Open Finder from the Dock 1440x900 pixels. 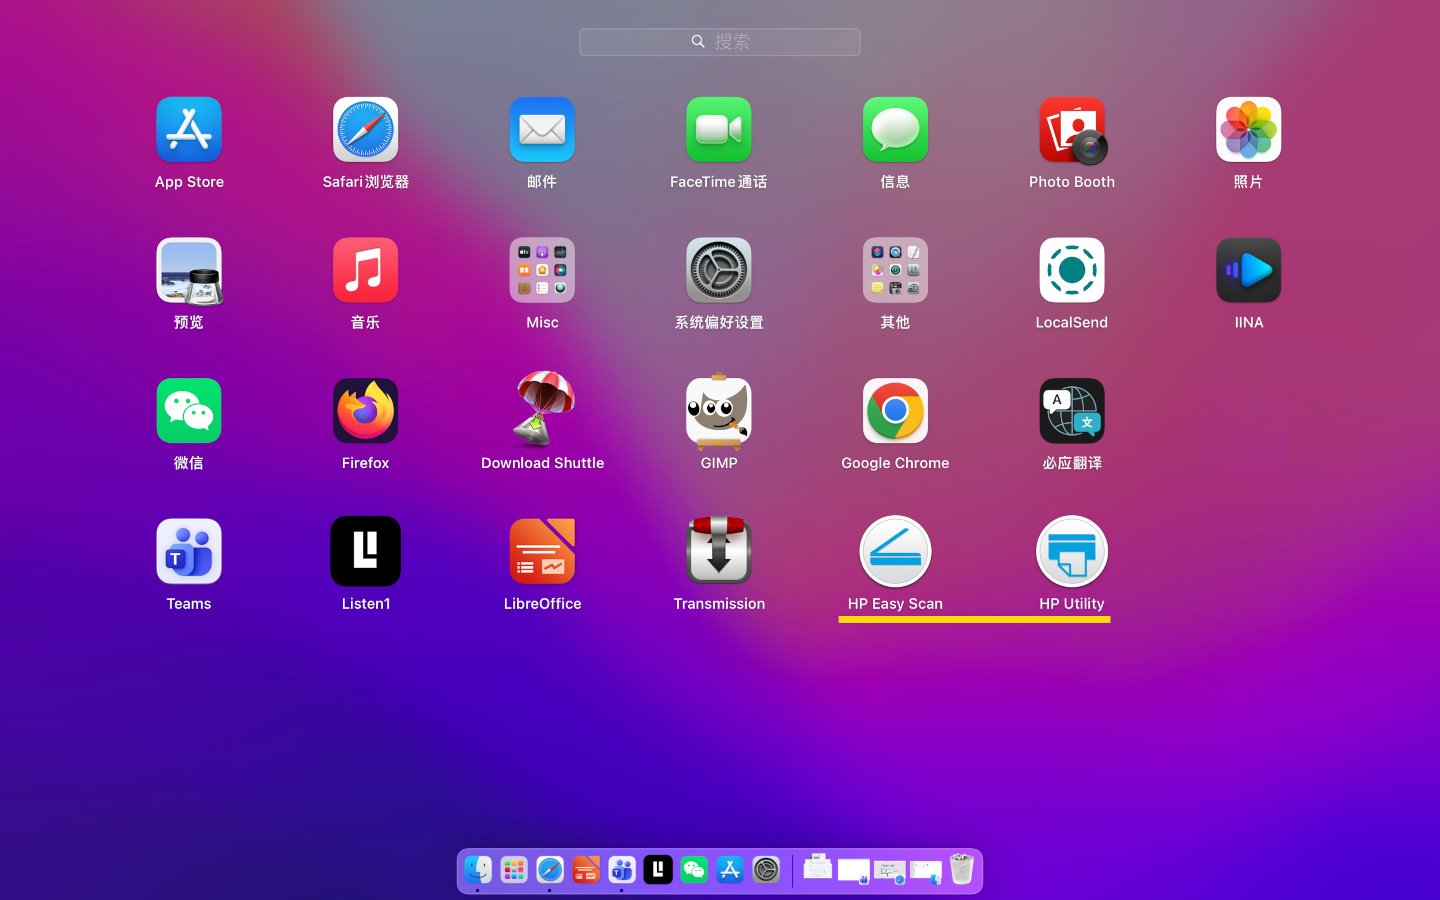(x=478, y=870)
